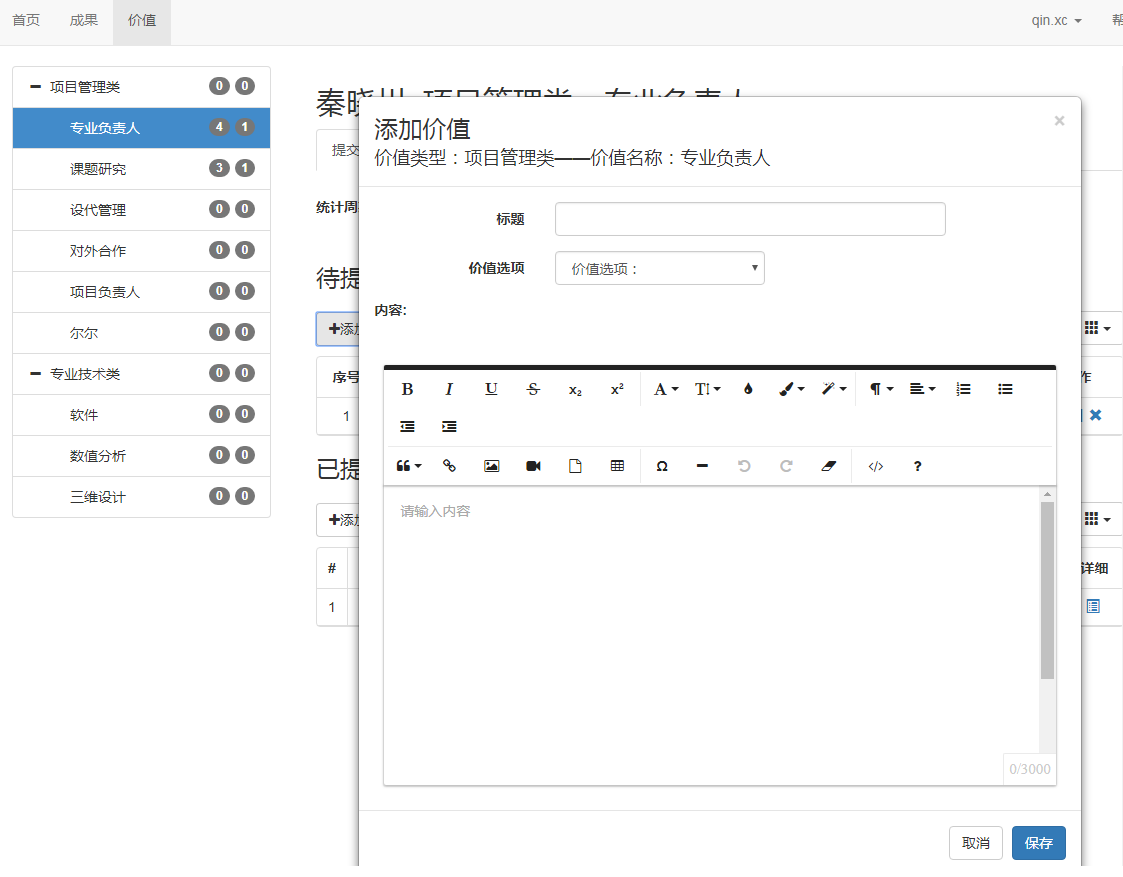Toggle superscript formatting
This screenshot has height=877, width=1123.
click(617, 389)
